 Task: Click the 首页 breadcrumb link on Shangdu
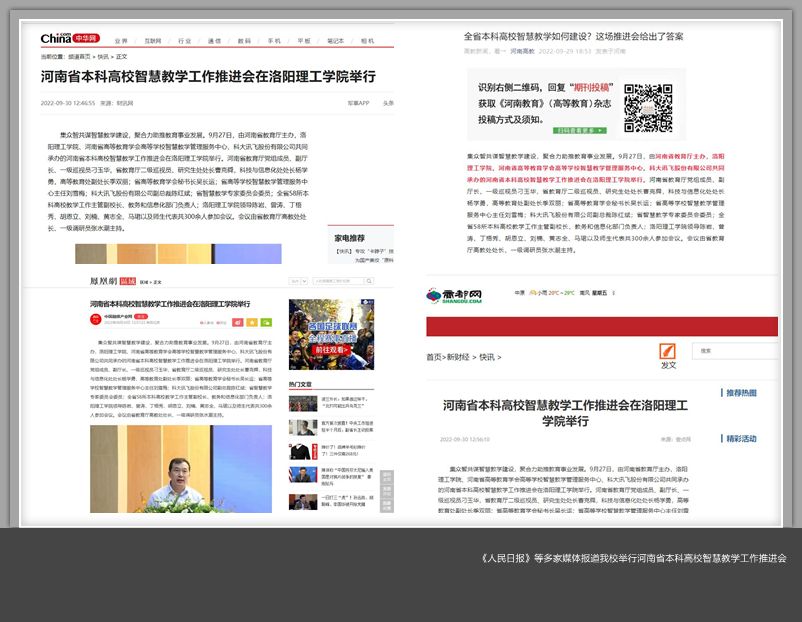click(x=433, y=356)
